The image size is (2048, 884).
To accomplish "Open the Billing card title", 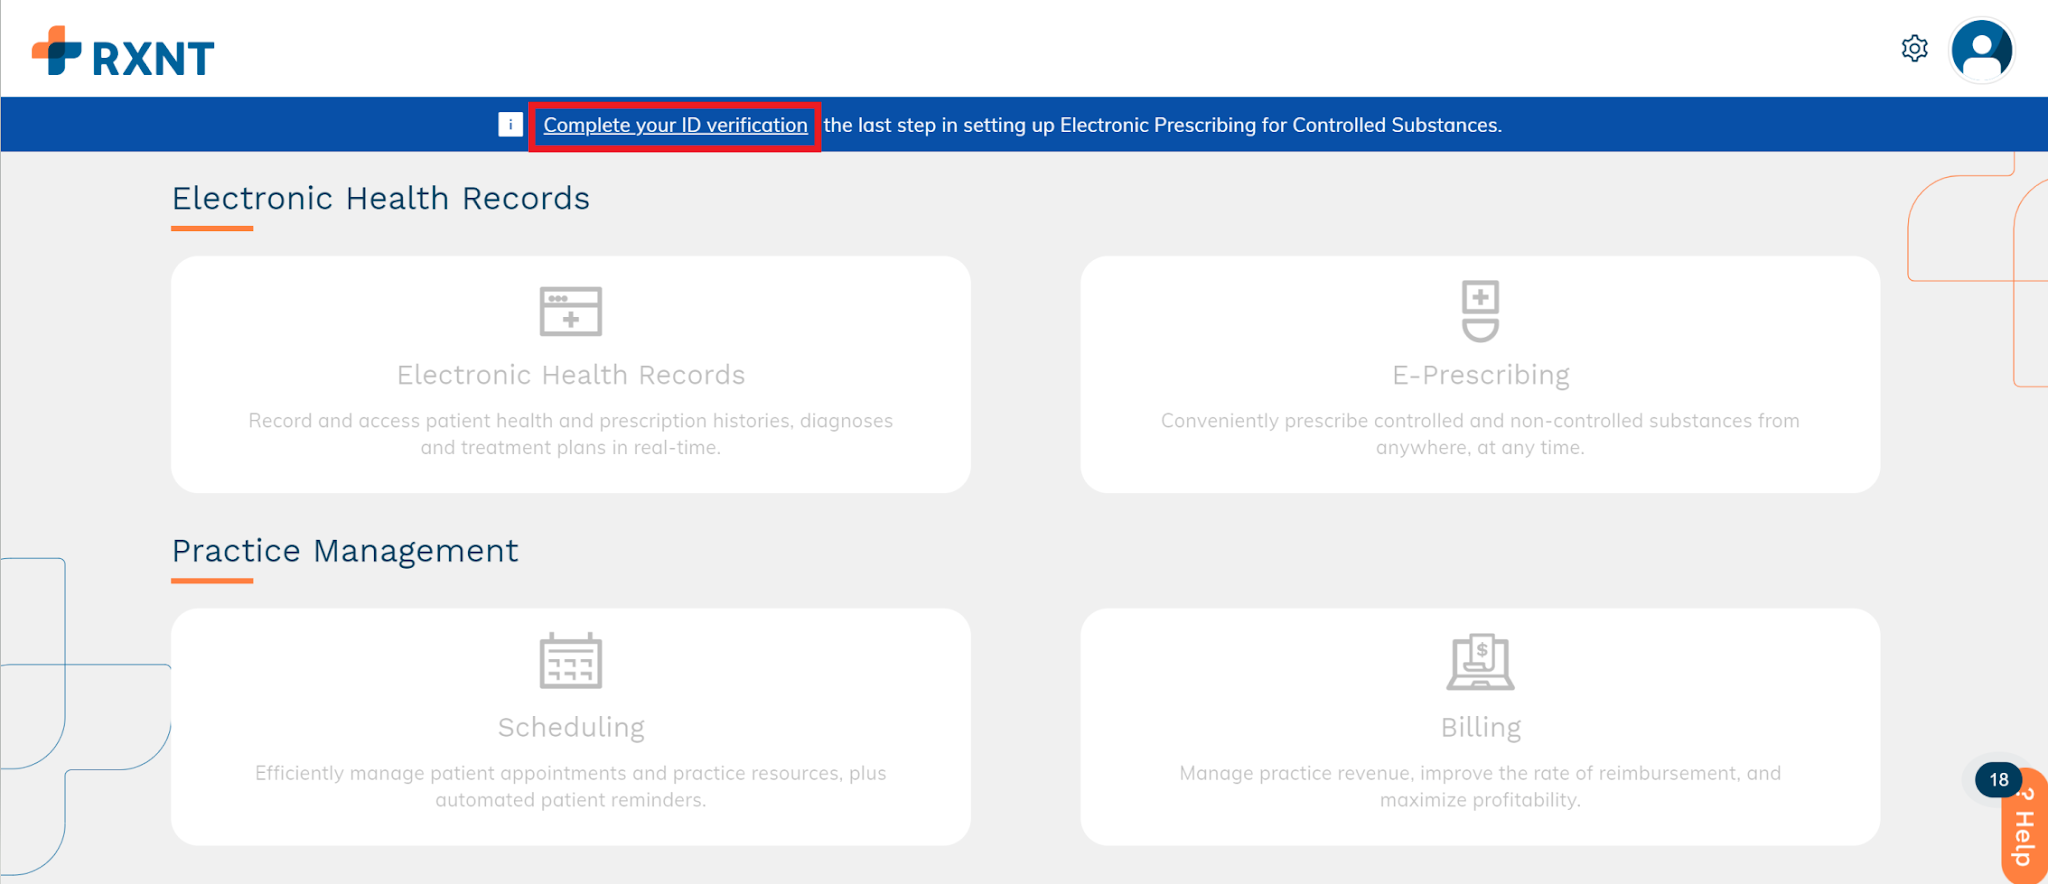I will pos(1481,728).
